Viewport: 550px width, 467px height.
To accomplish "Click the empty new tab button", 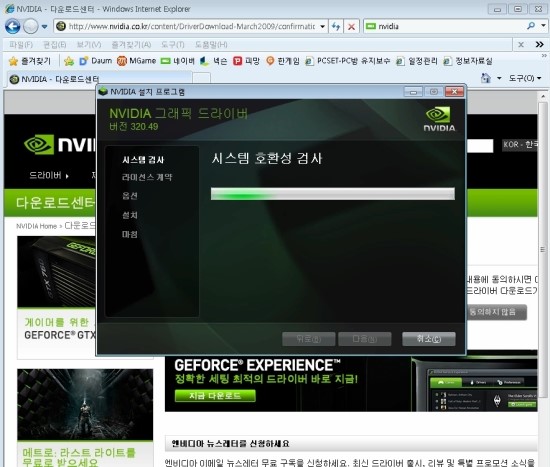I will [202, 78].
